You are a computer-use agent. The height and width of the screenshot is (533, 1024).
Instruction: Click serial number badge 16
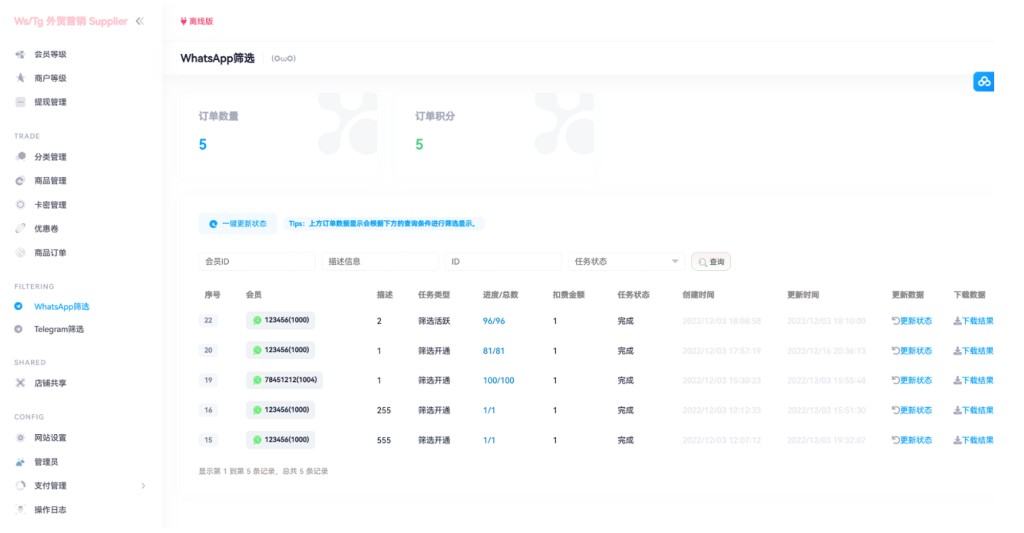[208, 410]
